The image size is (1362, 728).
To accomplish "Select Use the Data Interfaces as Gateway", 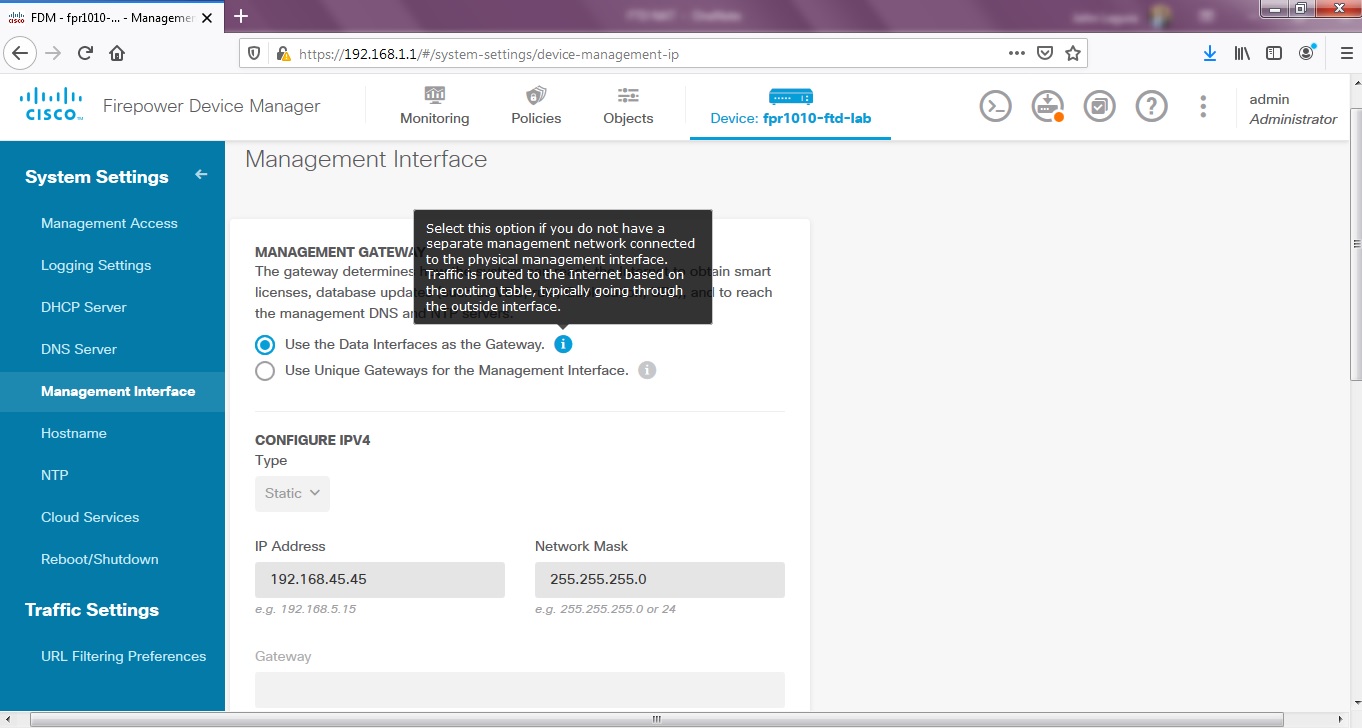I will [x=265, y=344].
